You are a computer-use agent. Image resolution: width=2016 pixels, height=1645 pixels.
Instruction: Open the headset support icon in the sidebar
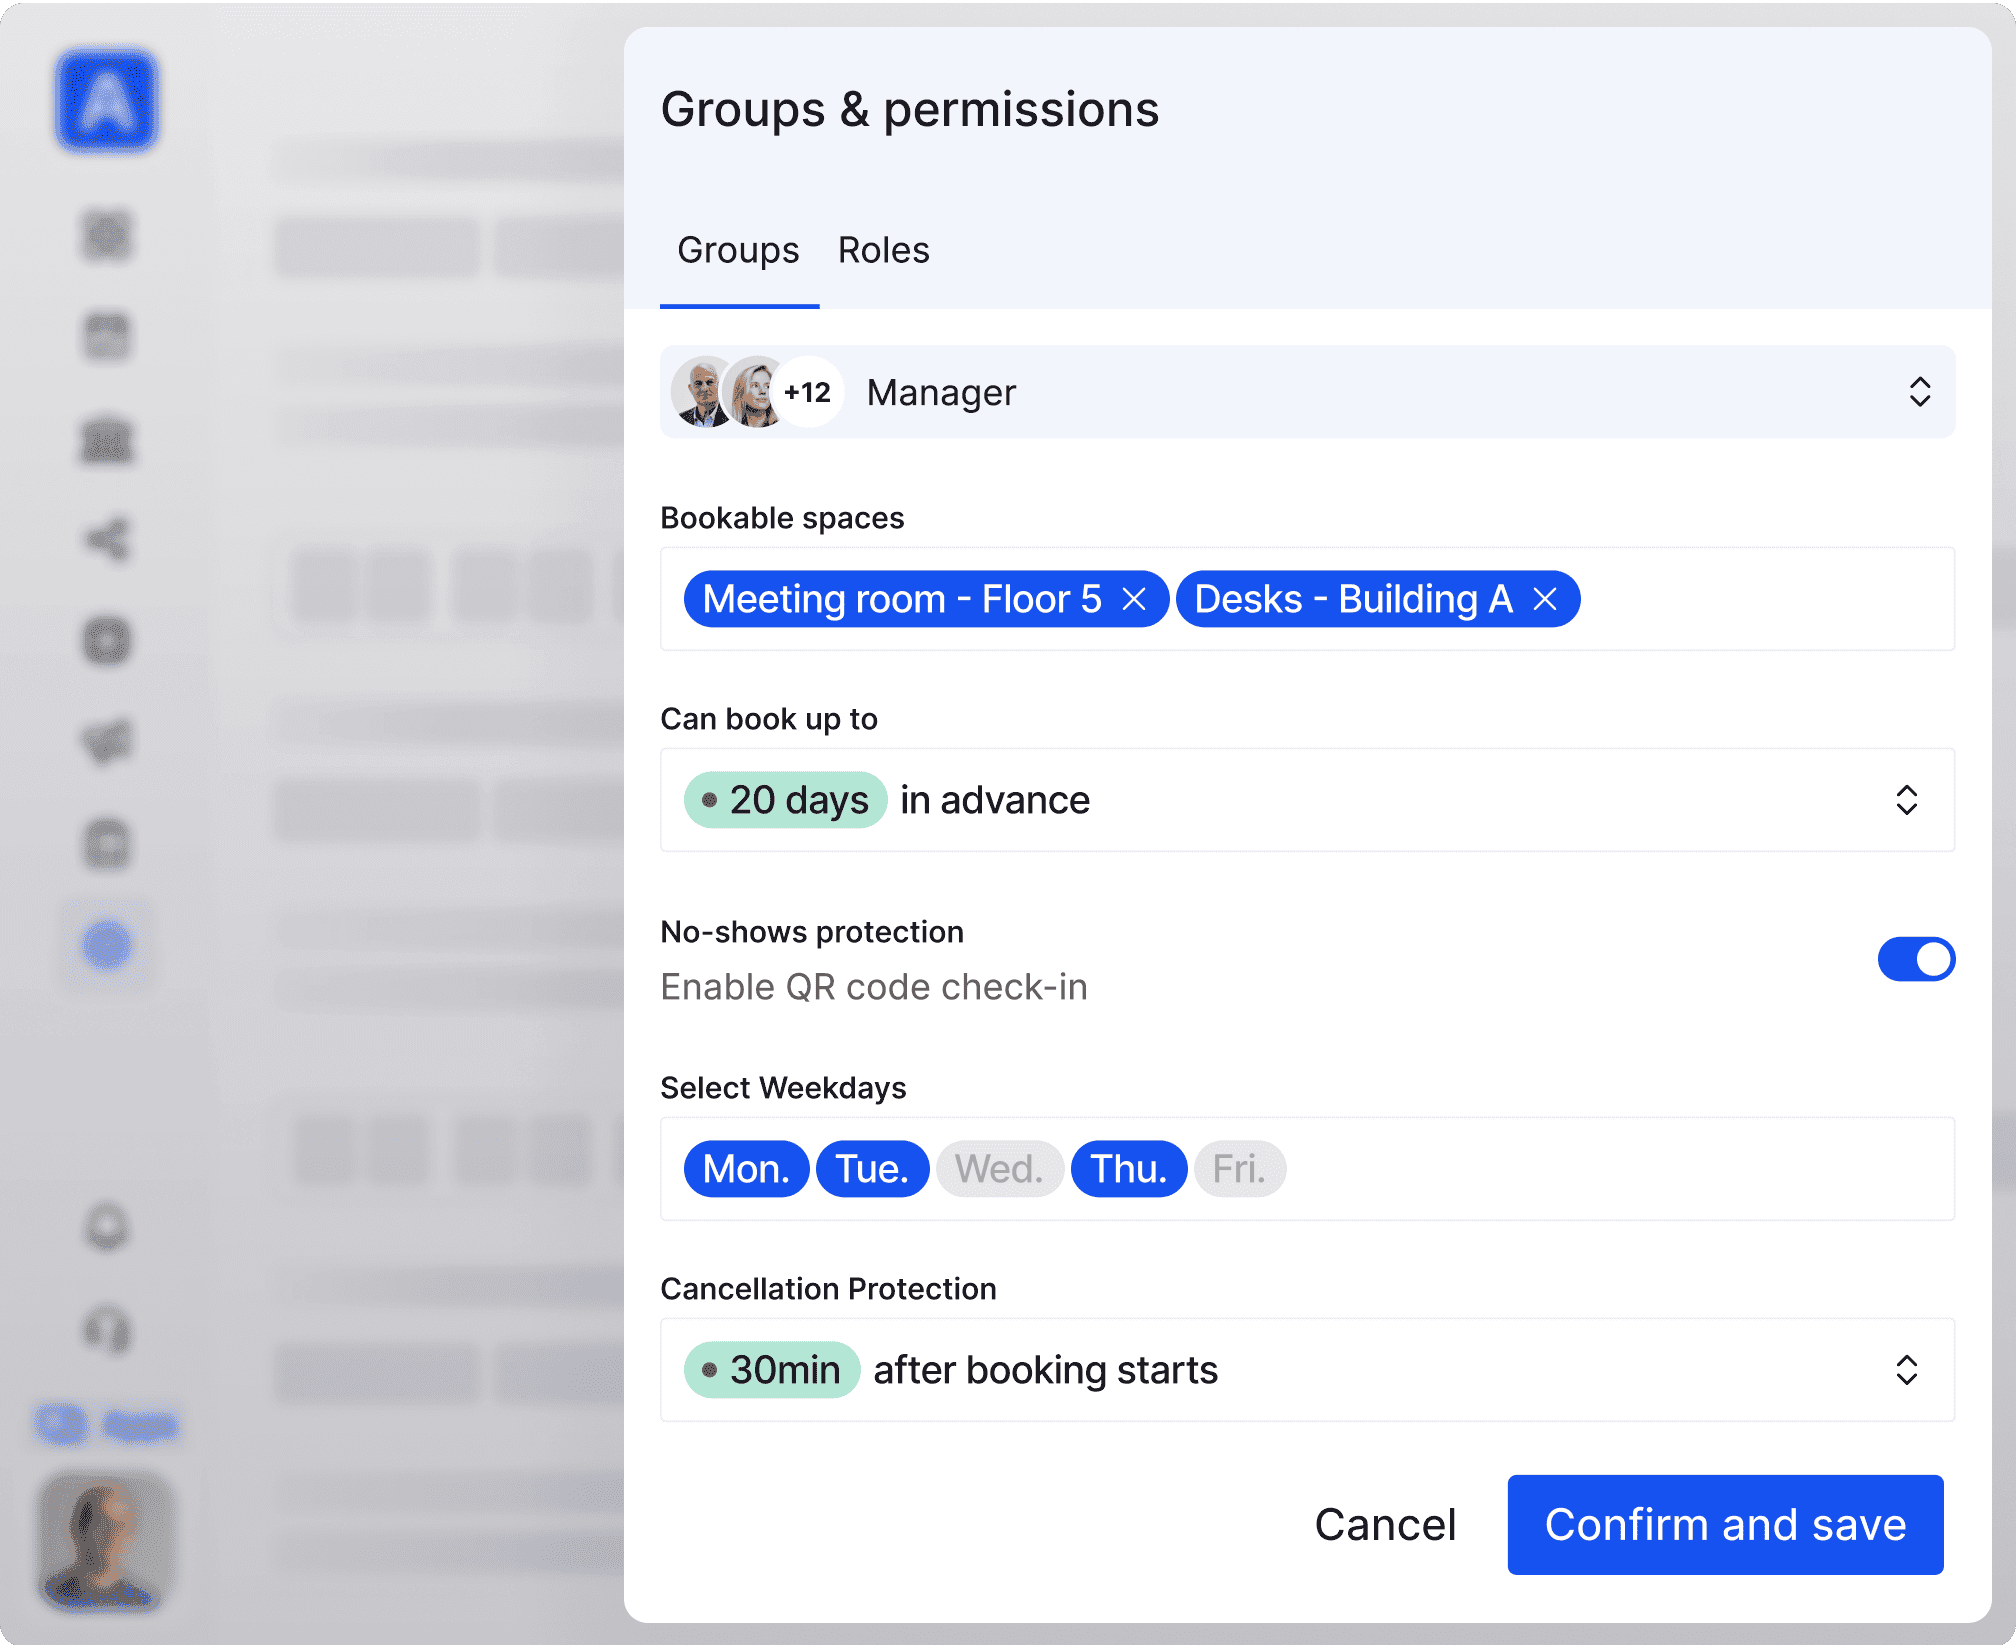[108, 1330]
